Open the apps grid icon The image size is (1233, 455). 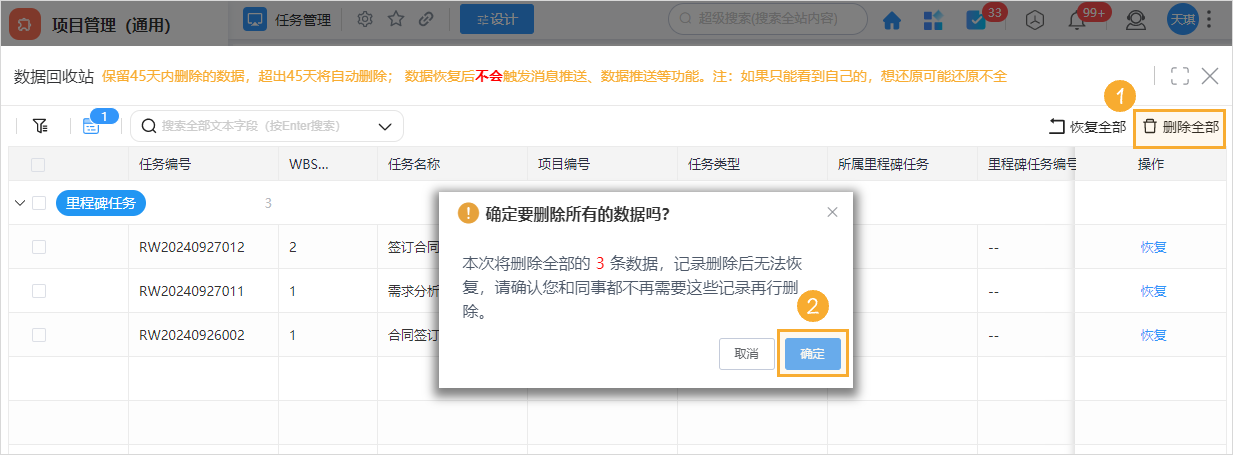(933, 20)
